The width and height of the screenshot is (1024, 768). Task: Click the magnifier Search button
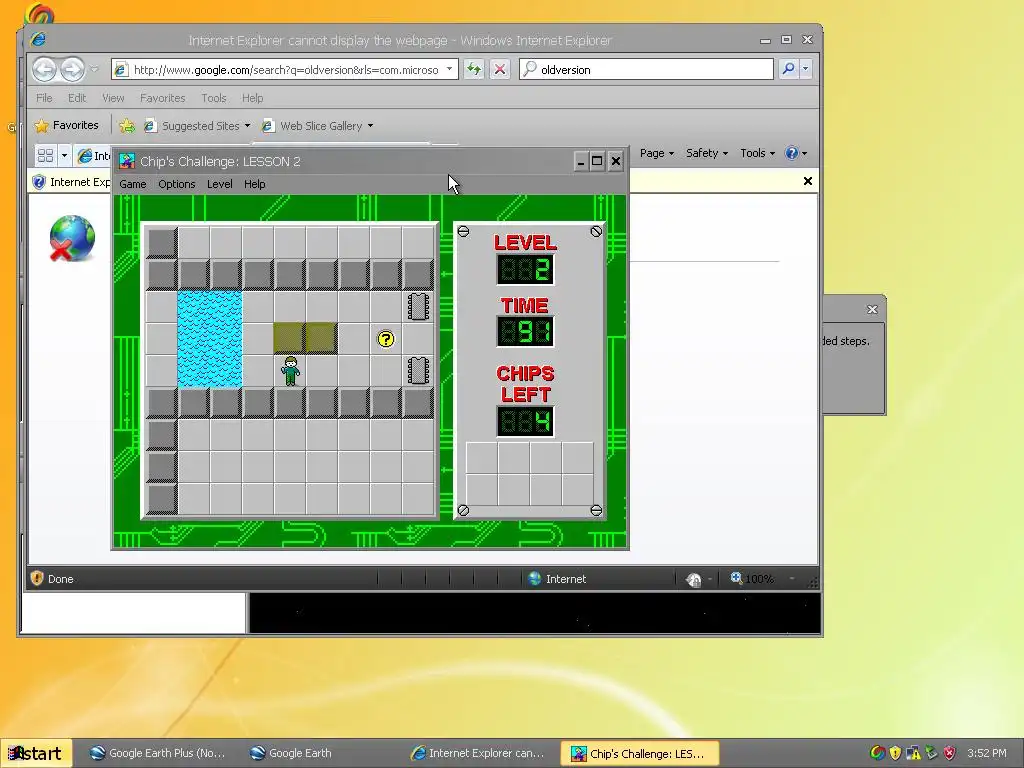788,69
